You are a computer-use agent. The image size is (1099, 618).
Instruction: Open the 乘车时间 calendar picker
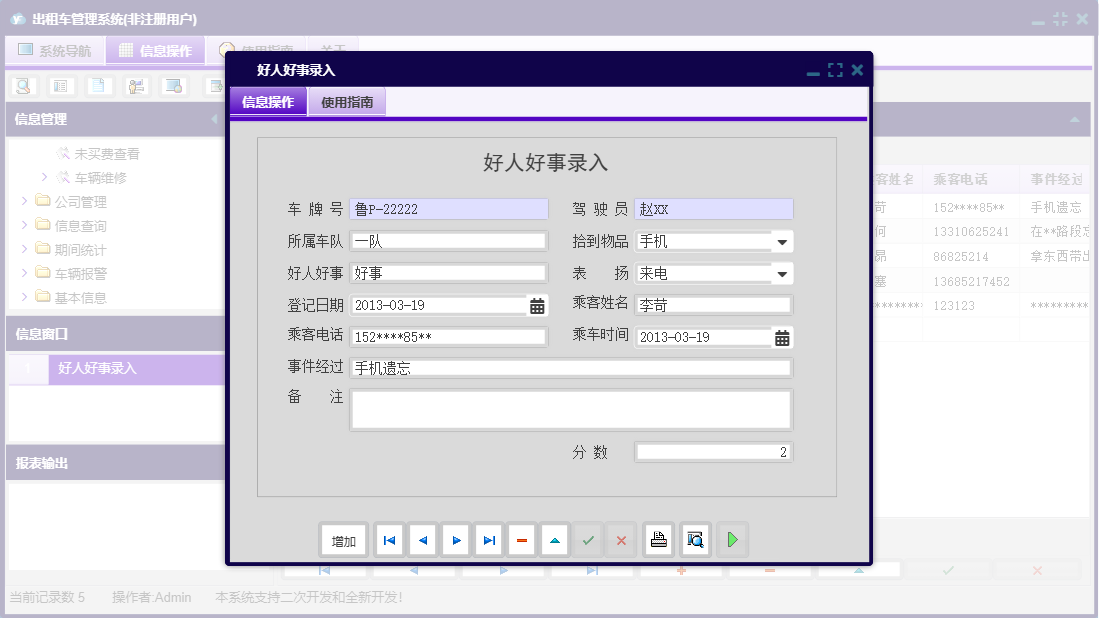780,337
